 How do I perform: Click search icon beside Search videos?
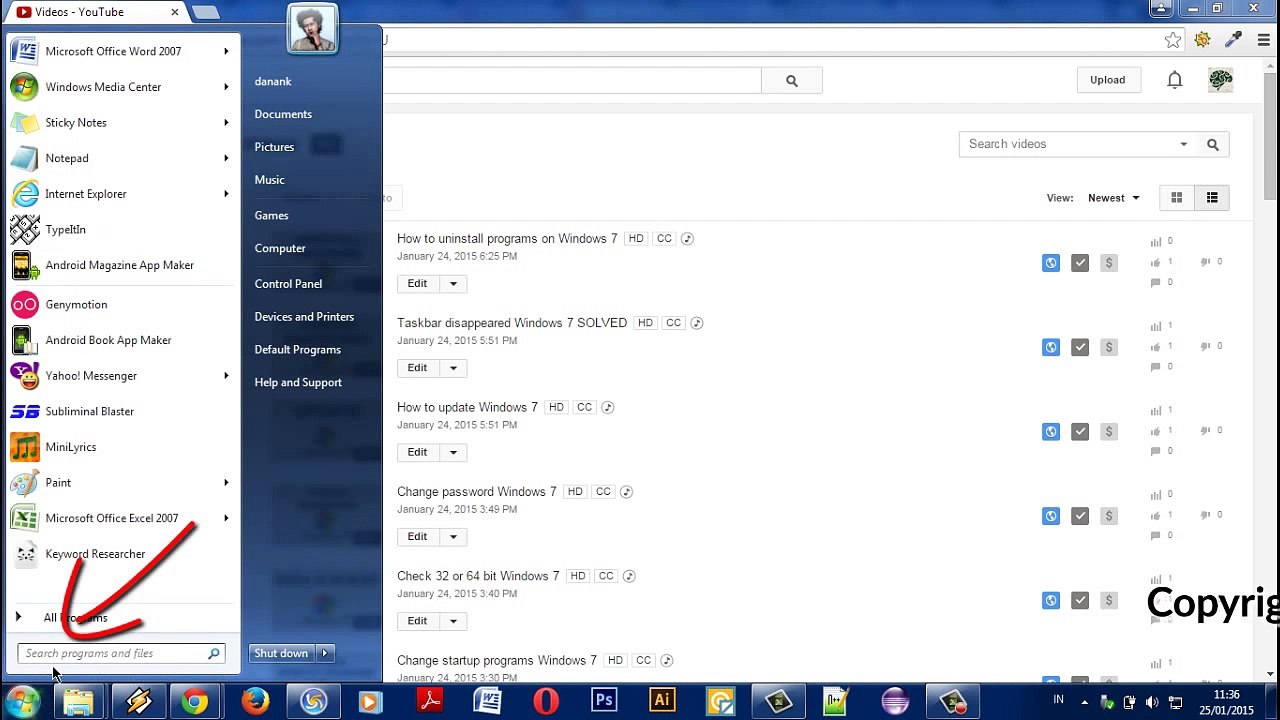coord(1213,144)
